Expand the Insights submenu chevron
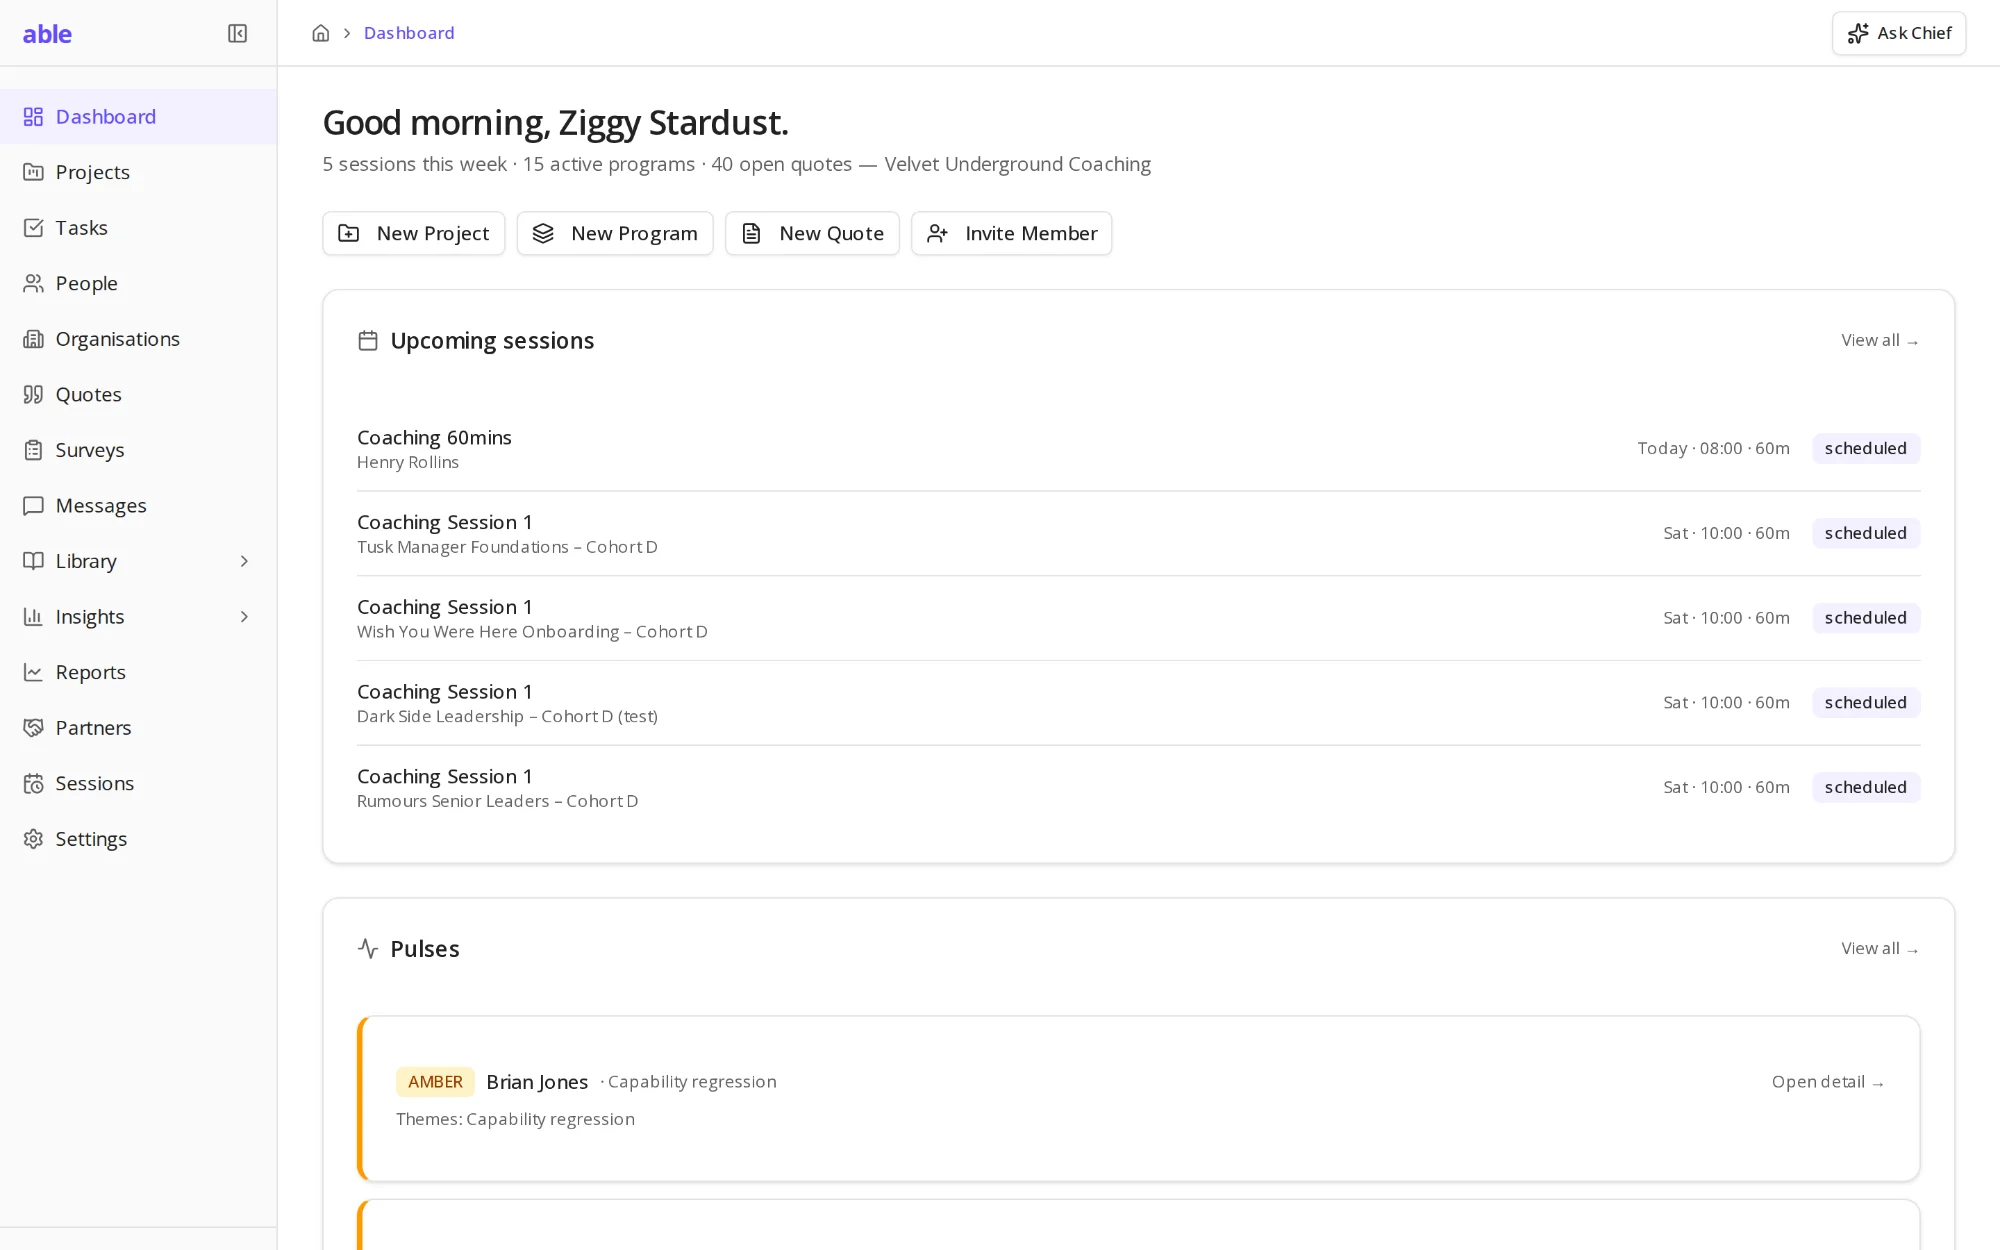This screenshot has height=1250, width=2000. pos(244,617)
